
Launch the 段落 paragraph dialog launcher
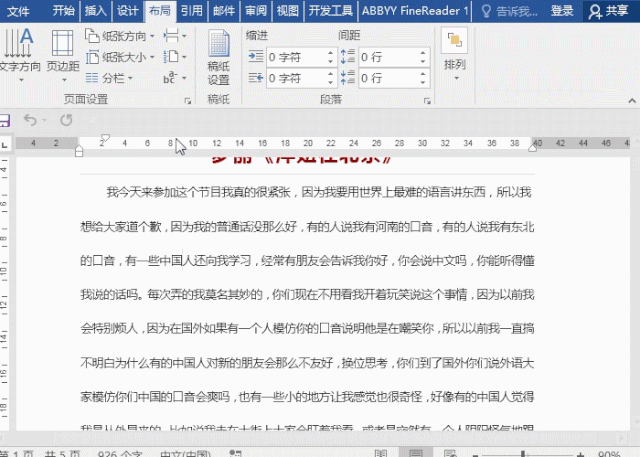point(427,101)
